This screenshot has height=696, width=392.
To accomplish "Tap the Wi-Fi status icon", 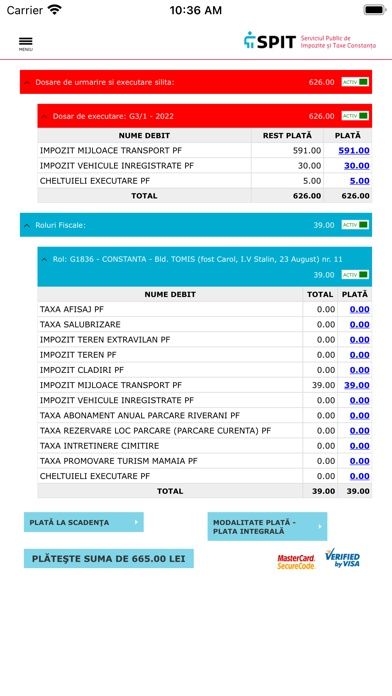I will (55, 10).
